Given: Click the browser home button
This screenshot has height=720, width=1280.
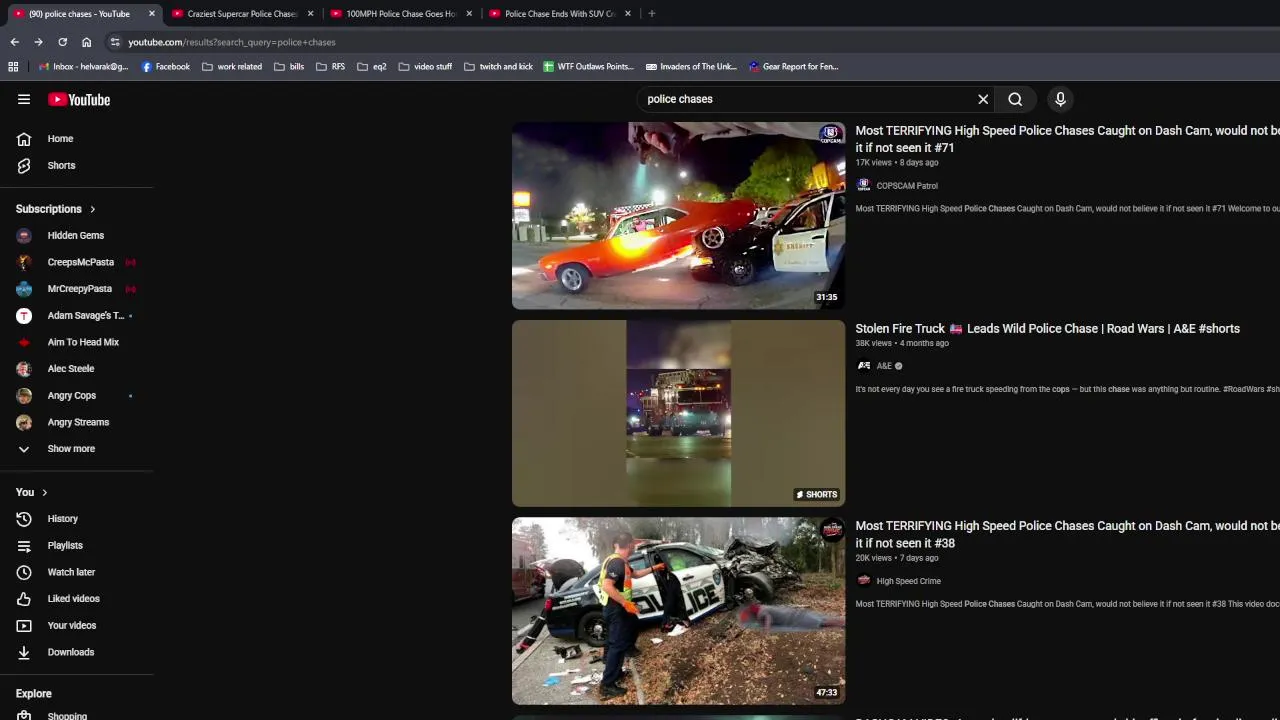Looking at the screenshot, I should coord(86,42).
